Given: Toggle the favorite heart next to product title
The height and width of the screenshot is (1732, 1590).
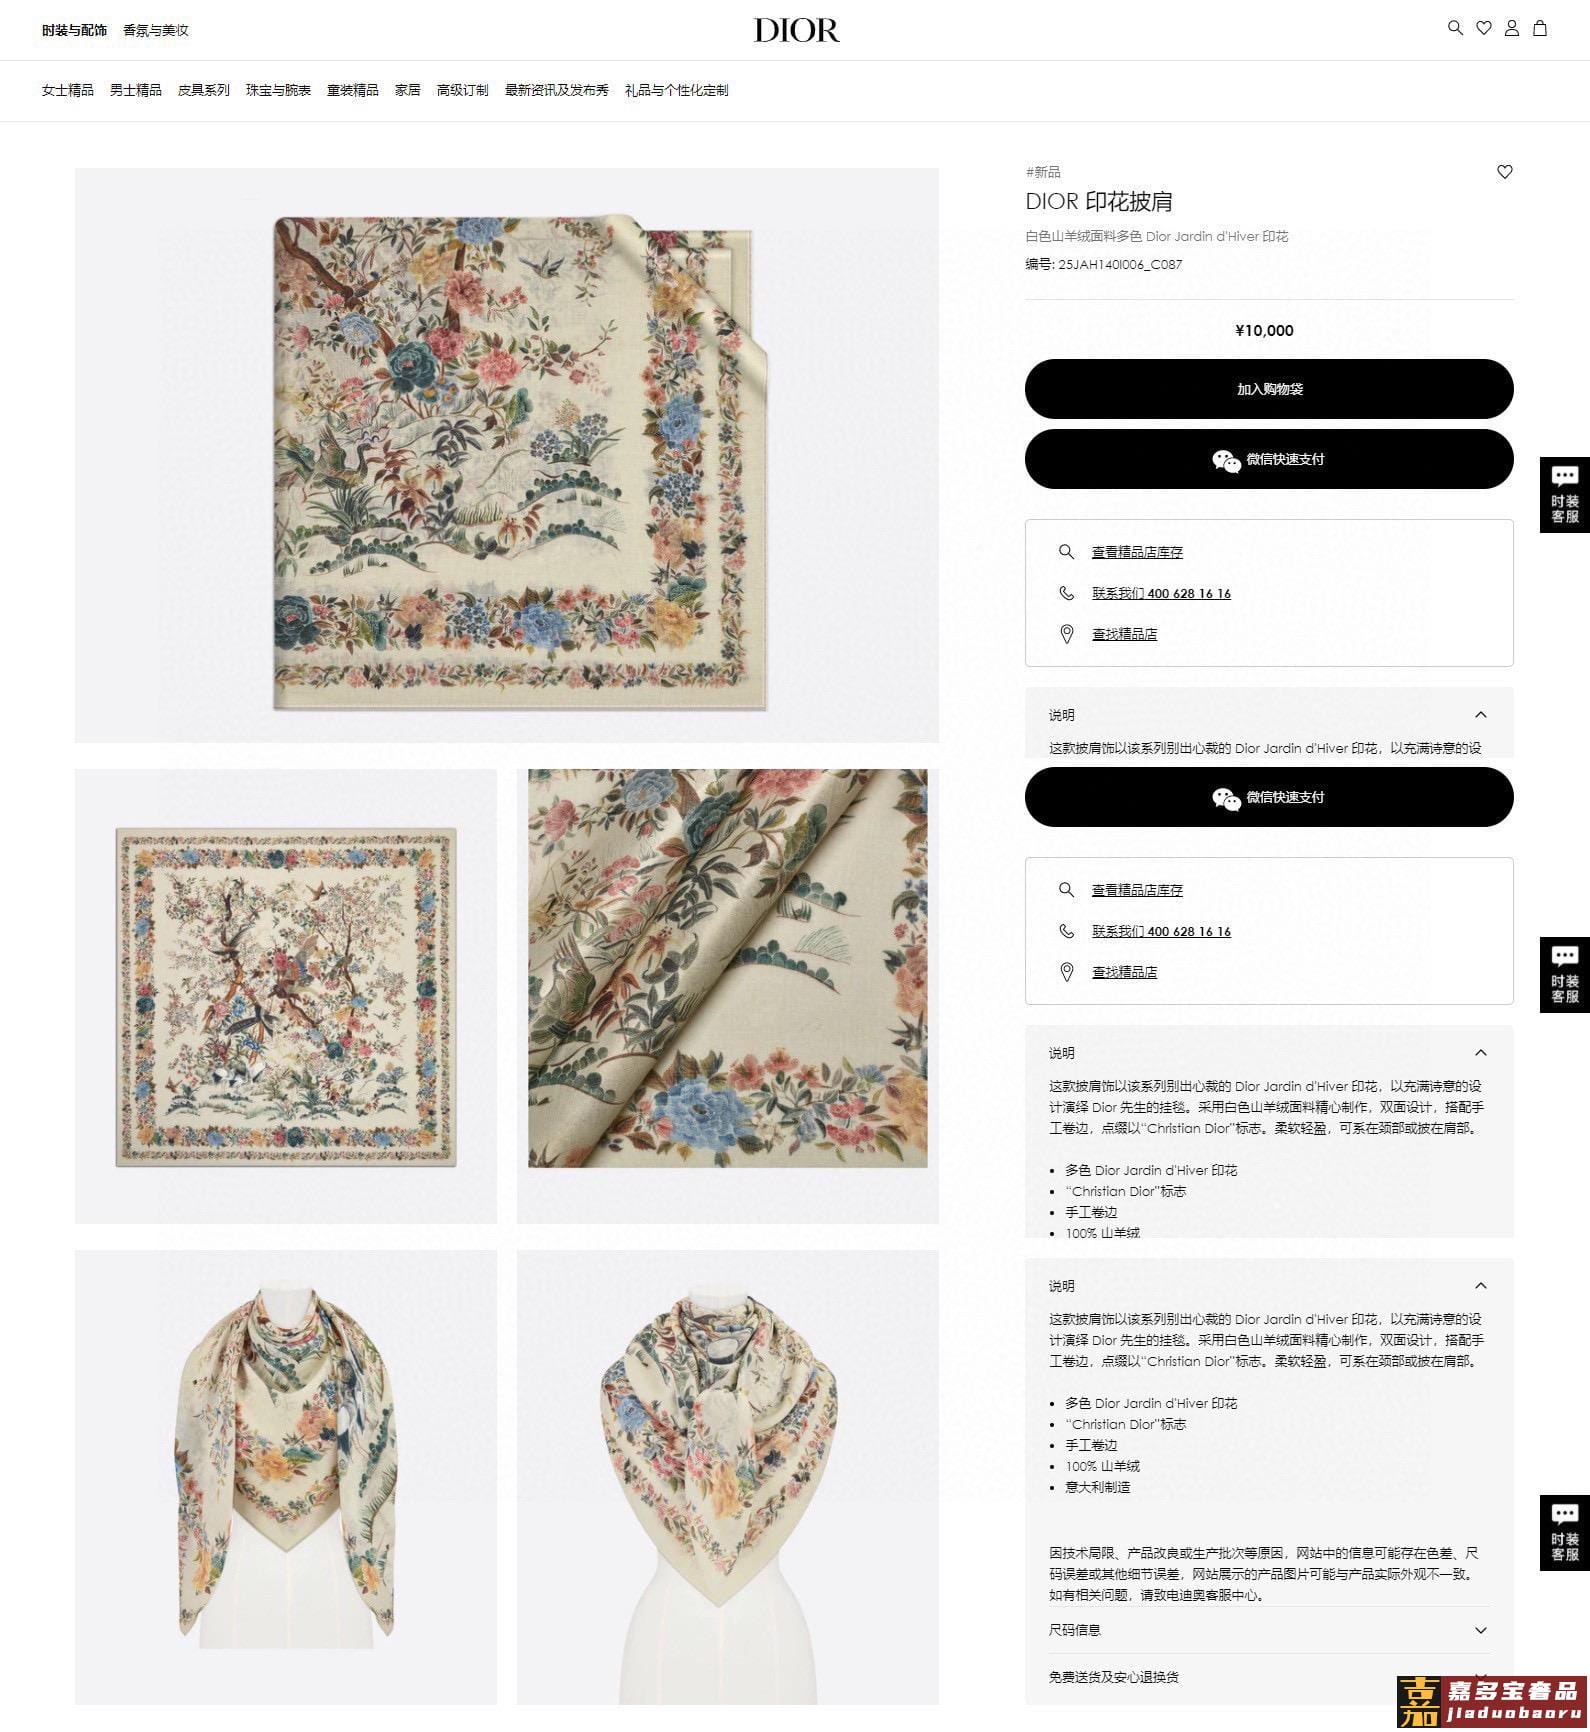Looking at the screenshot, I should click(1504, 172).
